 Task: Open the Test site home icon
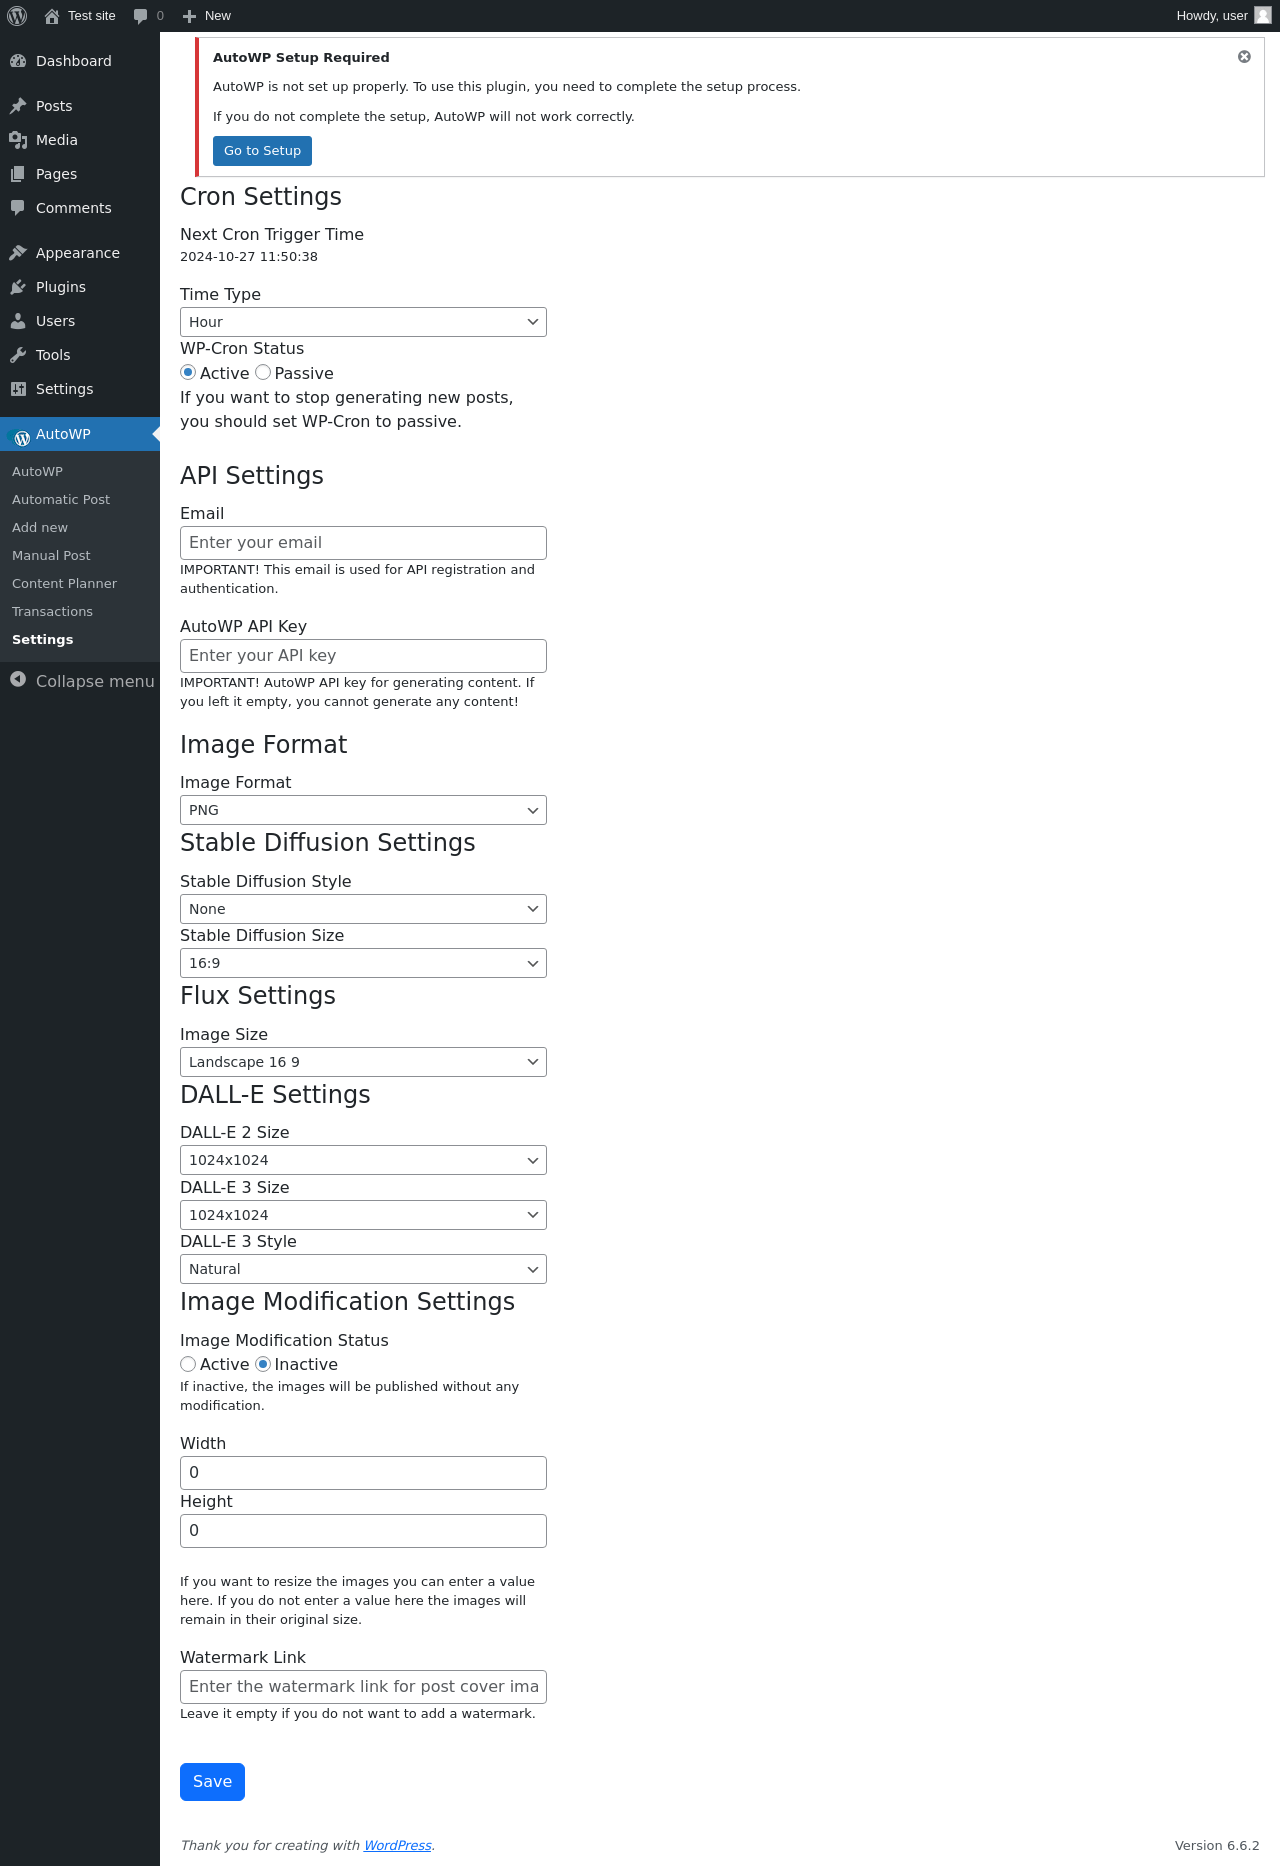52,16
